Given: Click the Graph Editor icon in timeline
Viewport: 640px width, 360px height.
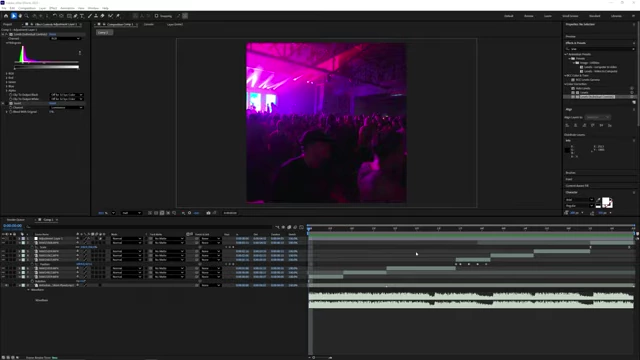Looking at the screenshot, I should (x=301, y=227).
